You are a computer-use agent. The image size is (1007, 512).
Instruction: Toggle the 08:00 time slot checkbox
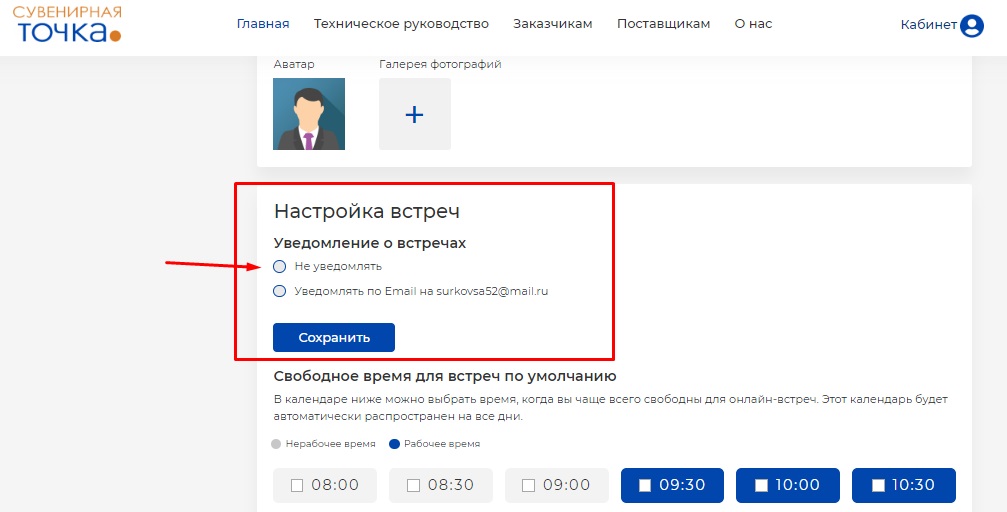pos(297,486)
